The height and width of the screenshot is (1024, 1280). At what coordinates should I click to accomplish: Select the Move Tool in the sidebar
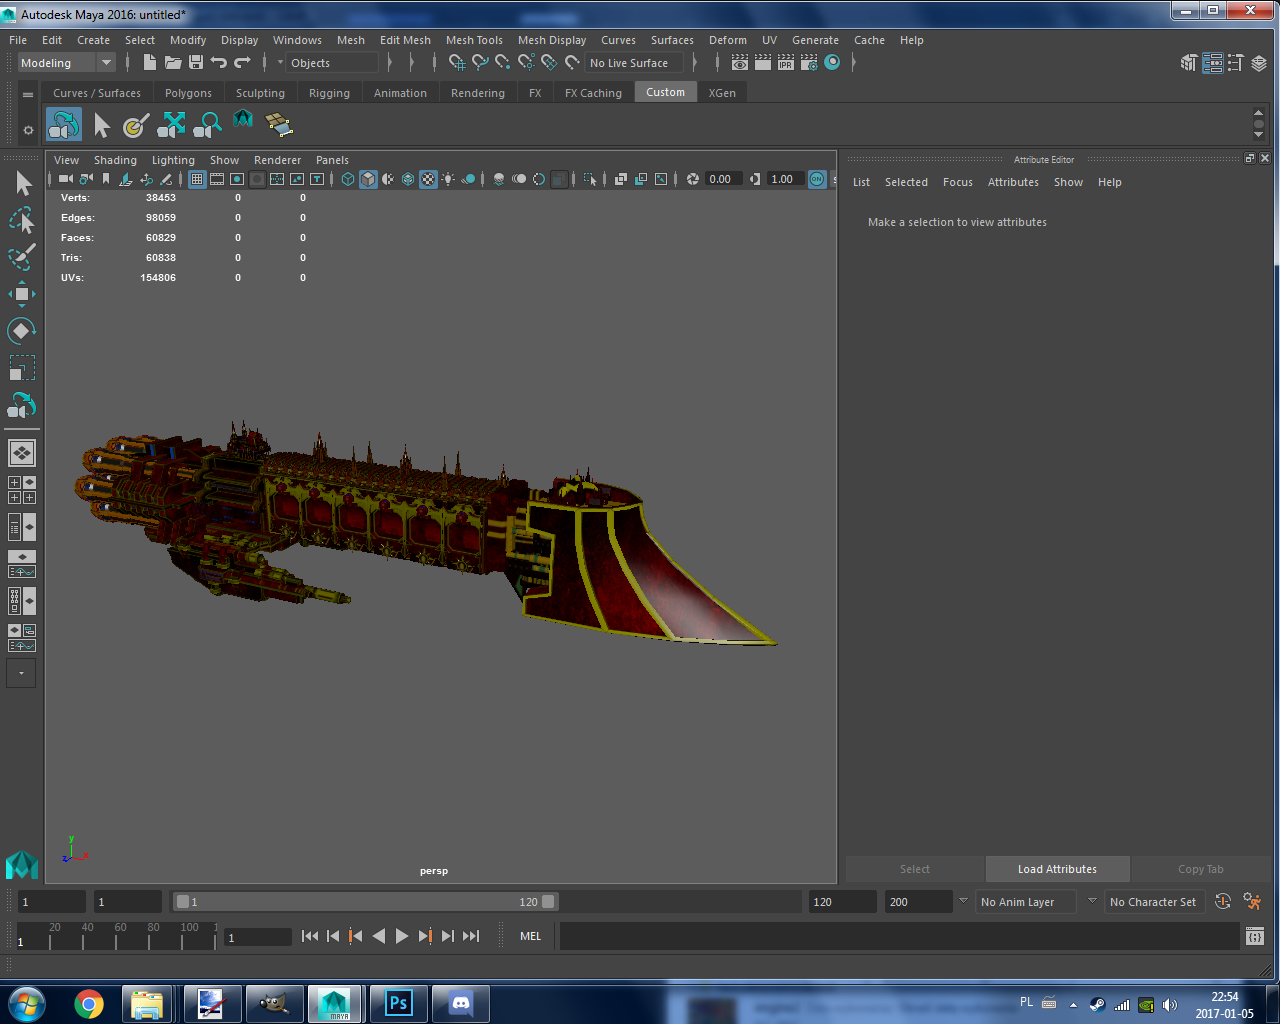pyautogui.click(x=21, y=293)
